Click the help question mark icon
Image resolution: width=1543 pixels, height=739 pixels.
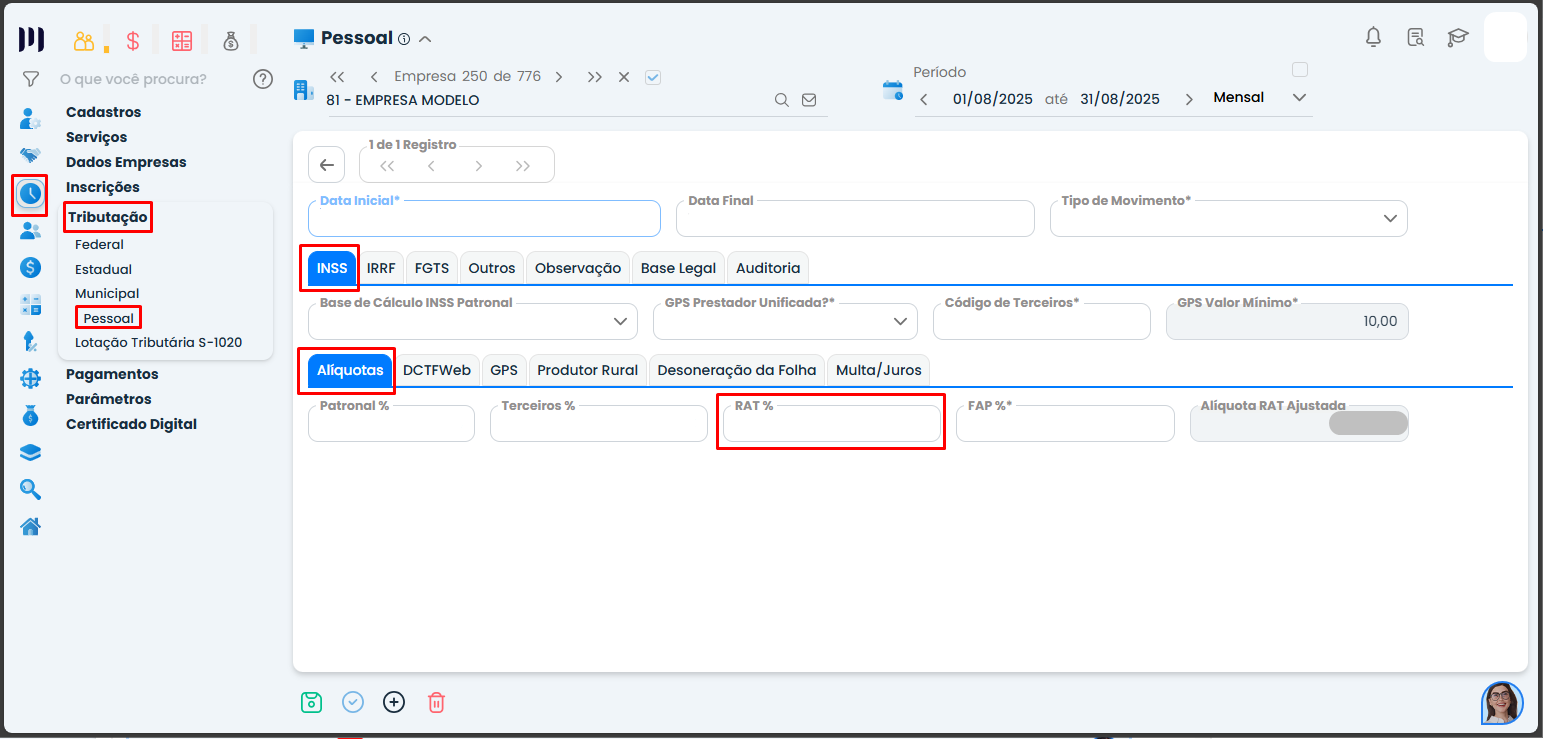263,79
